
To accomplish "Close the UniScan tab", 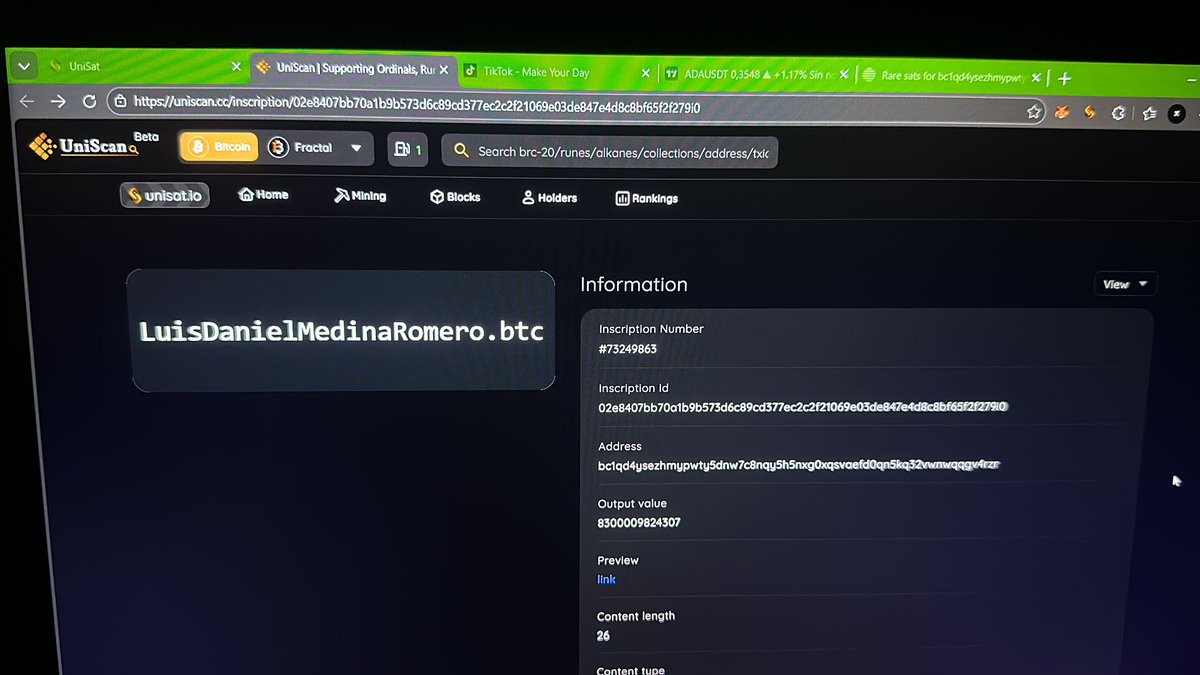I will point(444,70).
